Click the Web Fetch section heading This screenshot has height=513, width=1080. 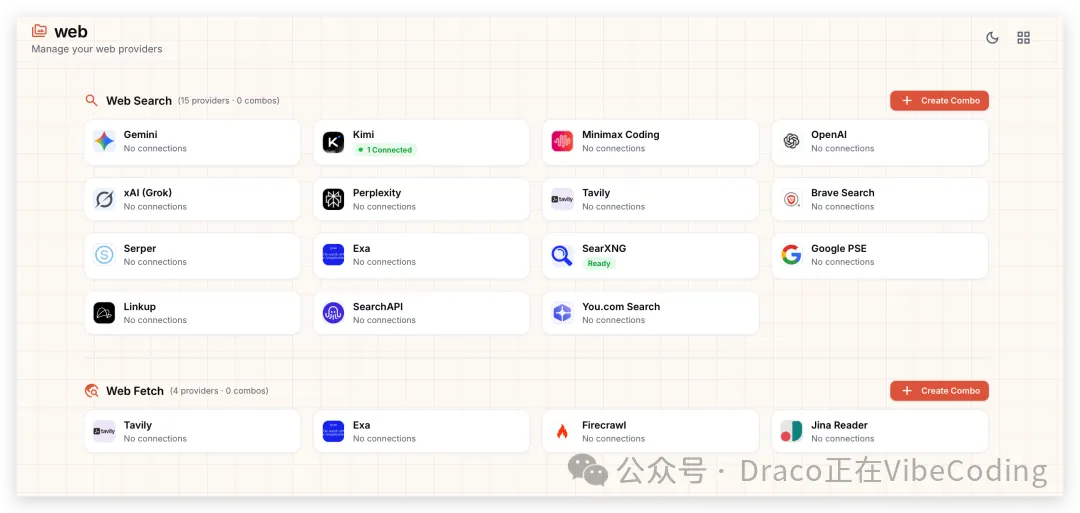click(135, 391)
